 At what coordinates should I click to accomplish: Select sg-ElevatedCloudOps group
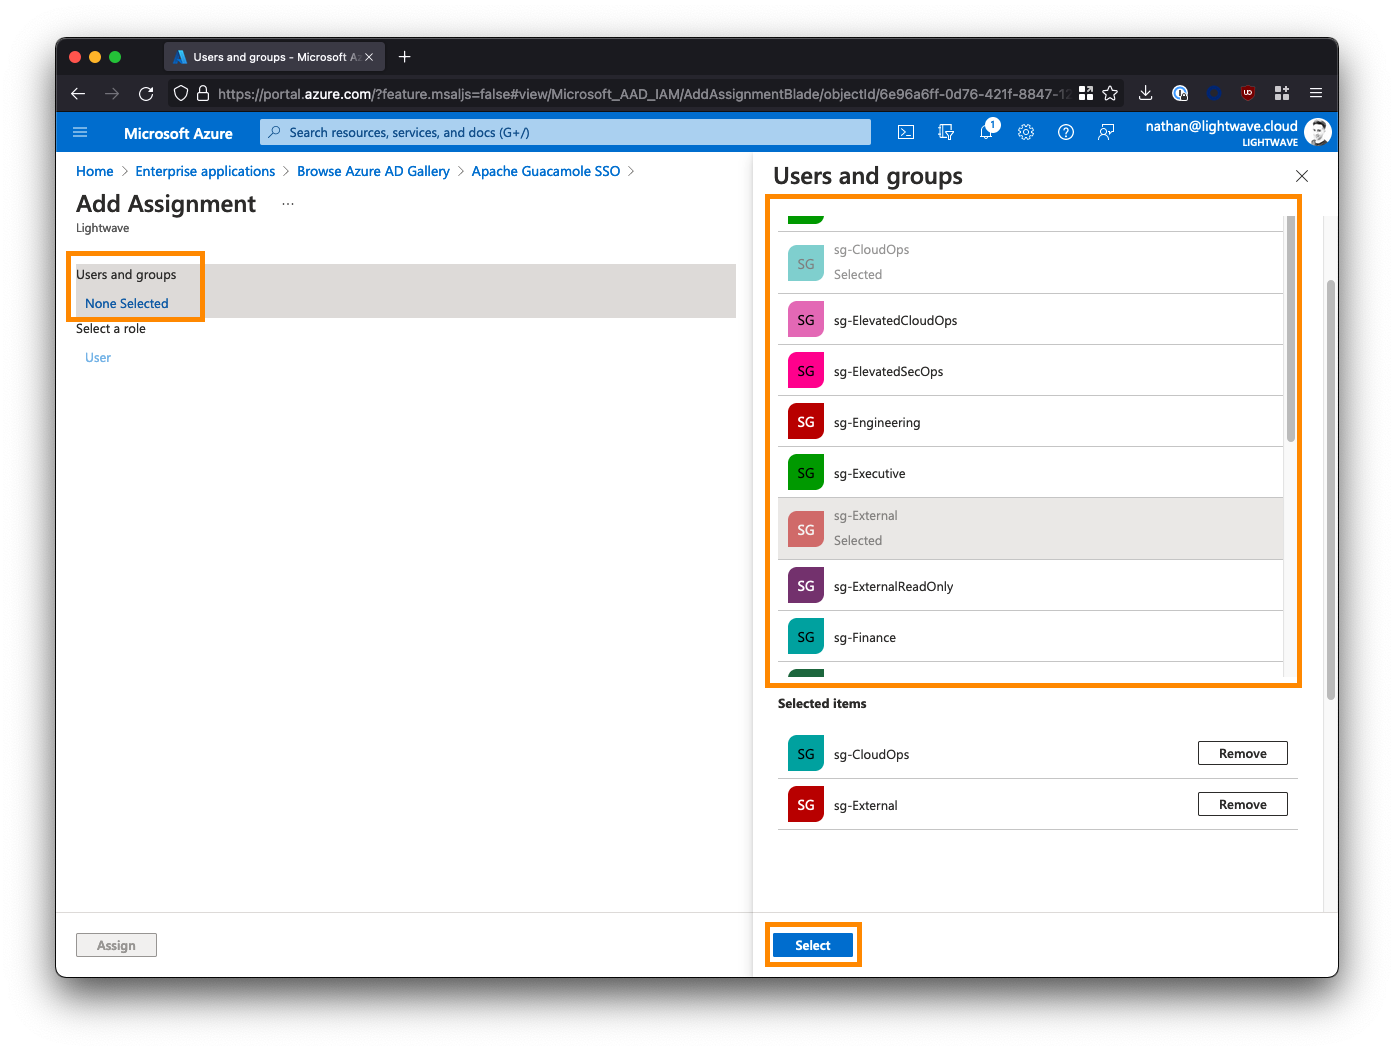[1030, 320]
